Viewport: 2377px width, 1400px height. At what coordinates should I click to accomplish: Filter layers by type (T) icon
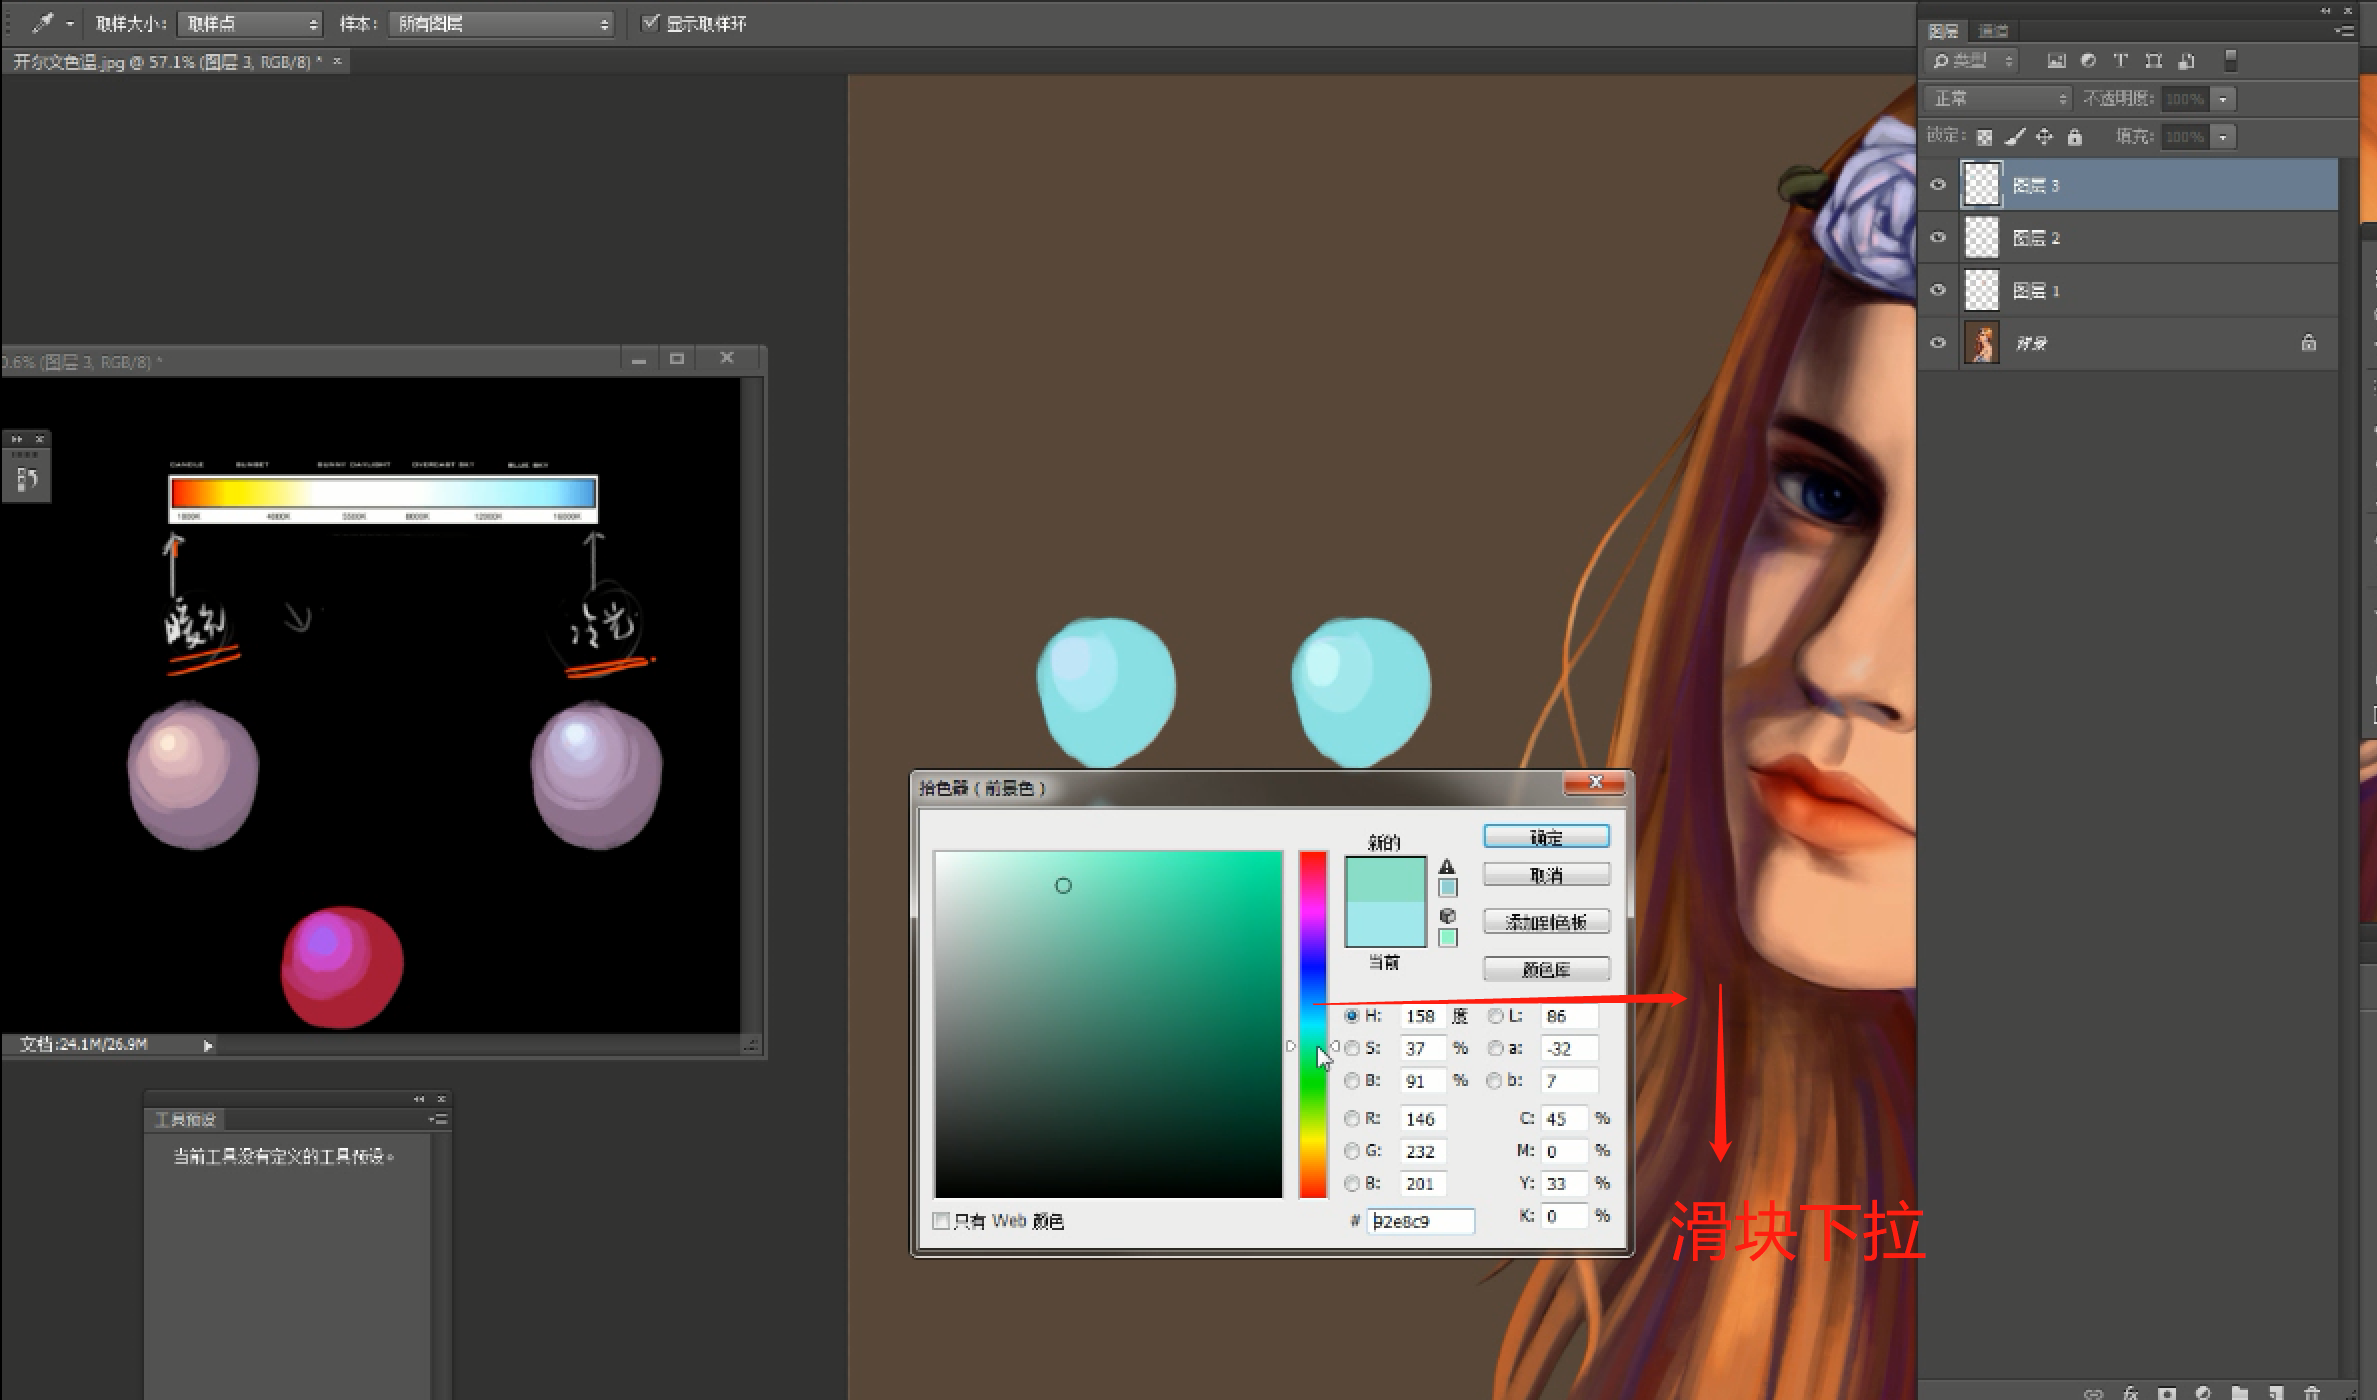pos(2120,61)
